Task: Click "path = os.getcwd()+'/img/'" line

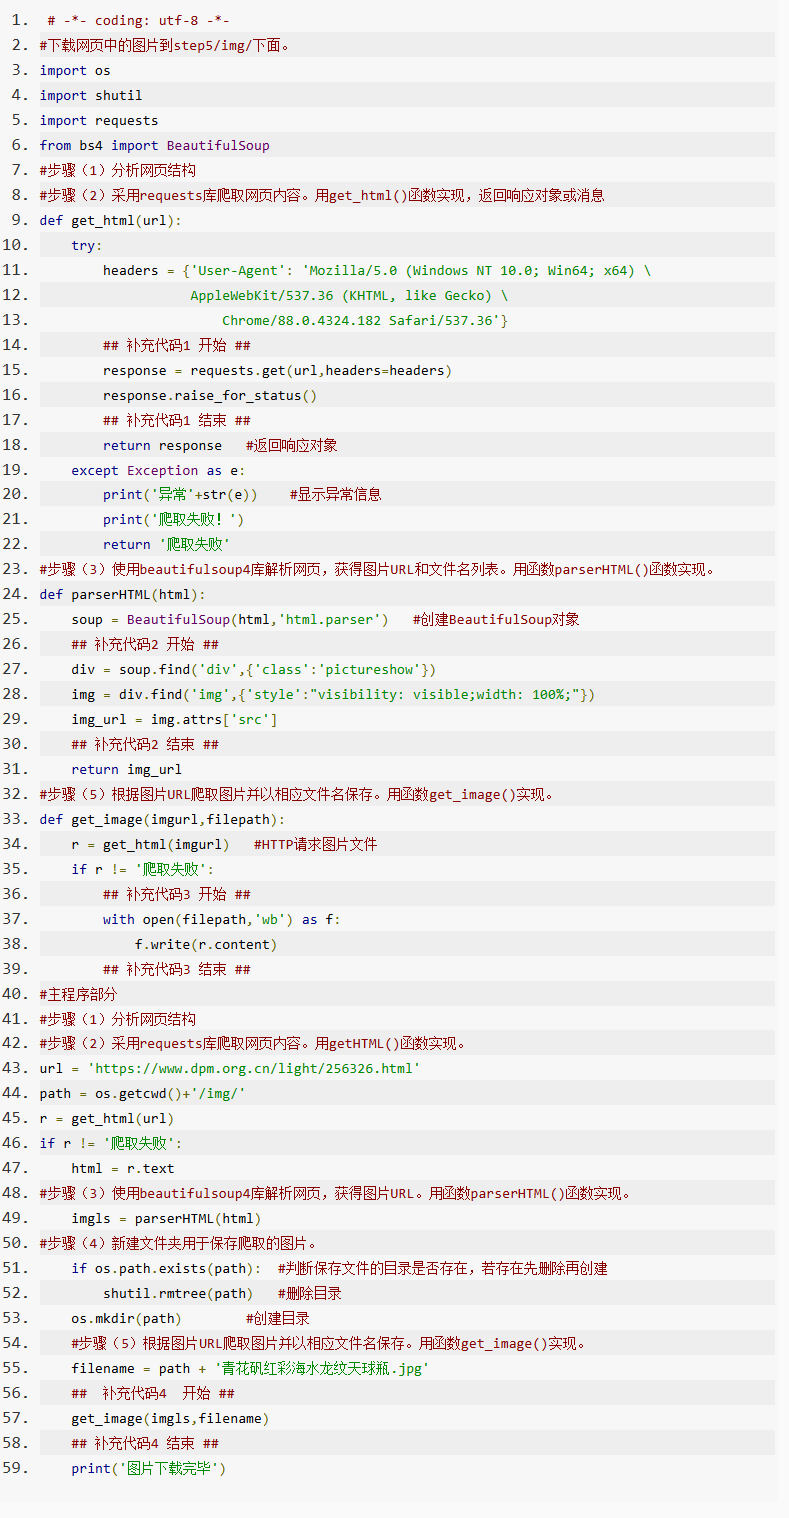Action: (143, 1093)
